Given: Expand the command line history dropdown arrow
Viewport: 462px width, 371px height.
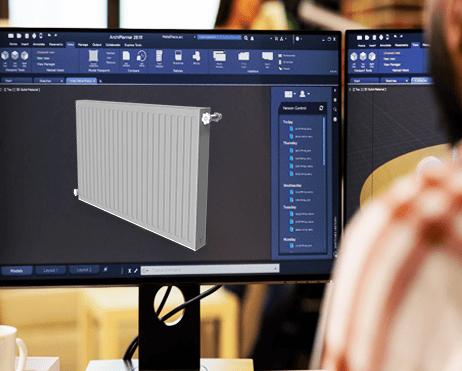Looking at the screenshot, I should (276, 269).
